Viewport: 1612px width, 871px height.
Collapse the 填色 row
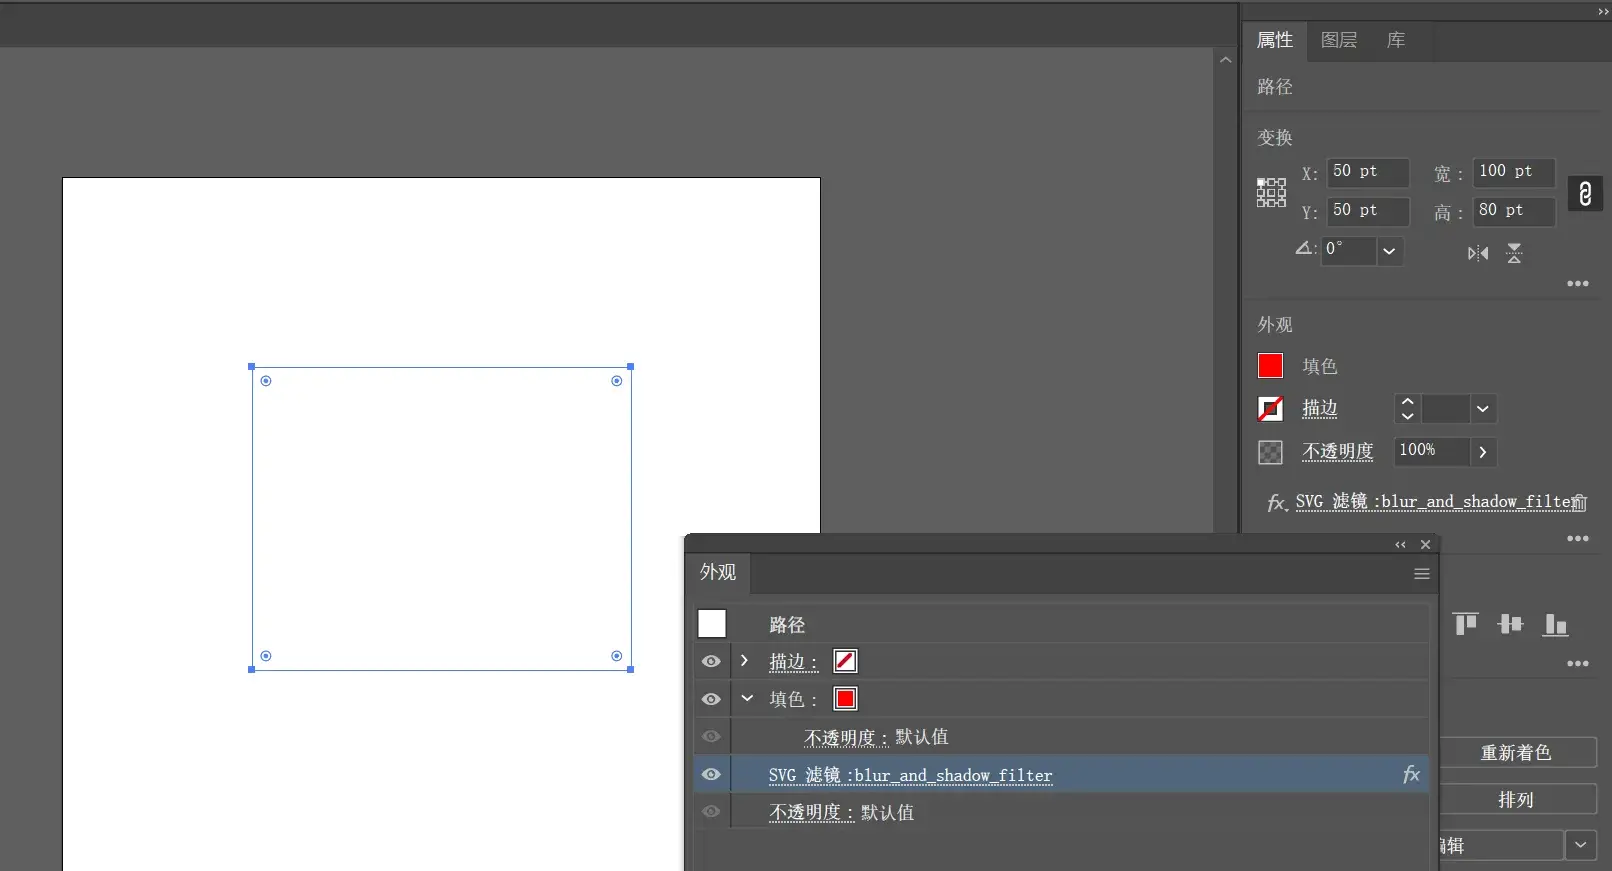click(747, 698)
